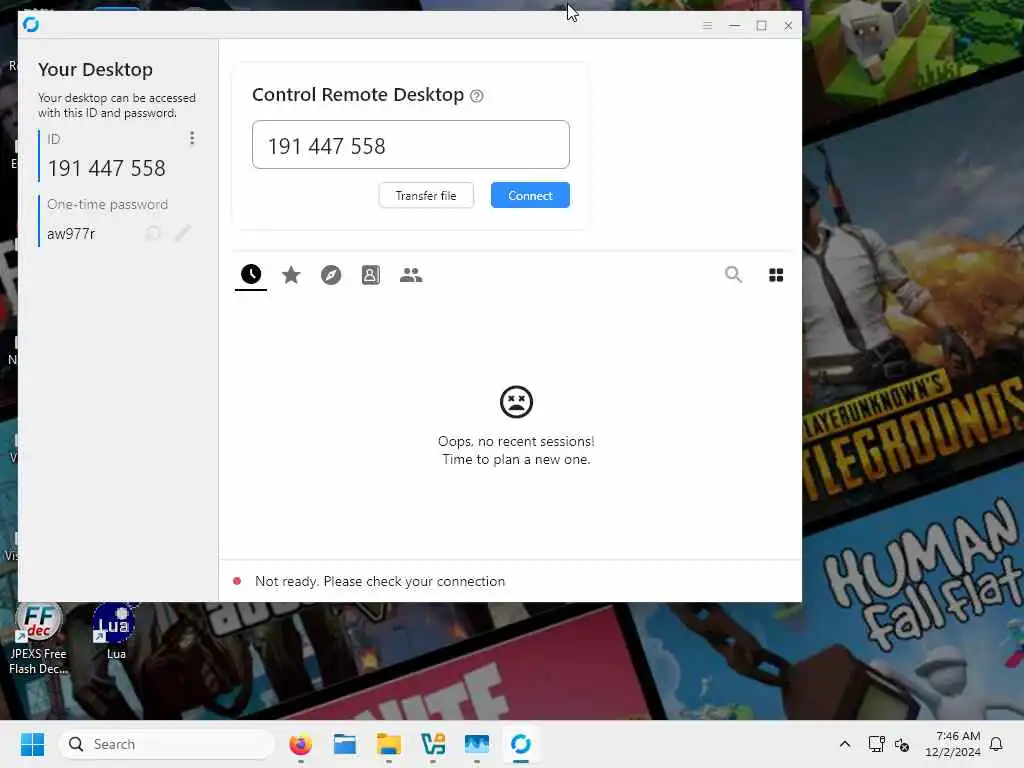This screenshot has height=768, width=1024.
Task: Click the 'Oops, no recent sessions!' message
Action: (516, 441)
